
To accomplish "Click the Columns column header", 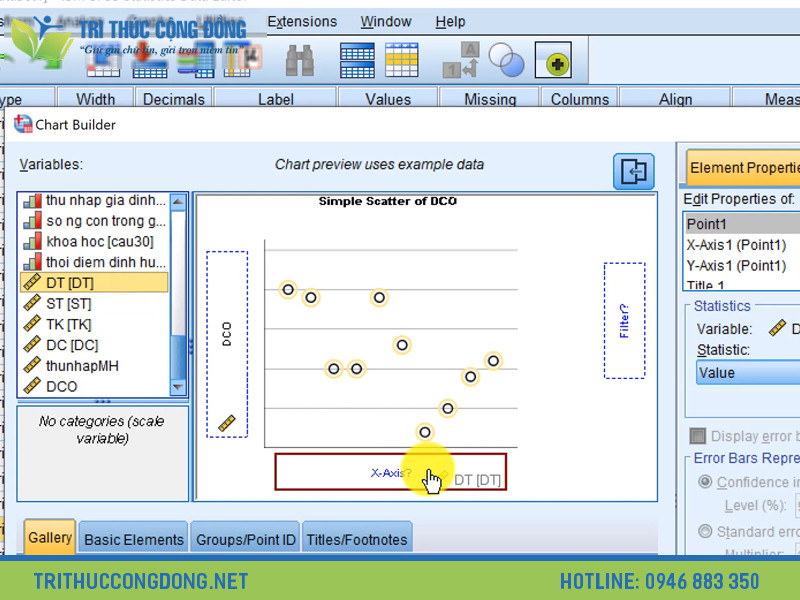I will click(580, 98).
